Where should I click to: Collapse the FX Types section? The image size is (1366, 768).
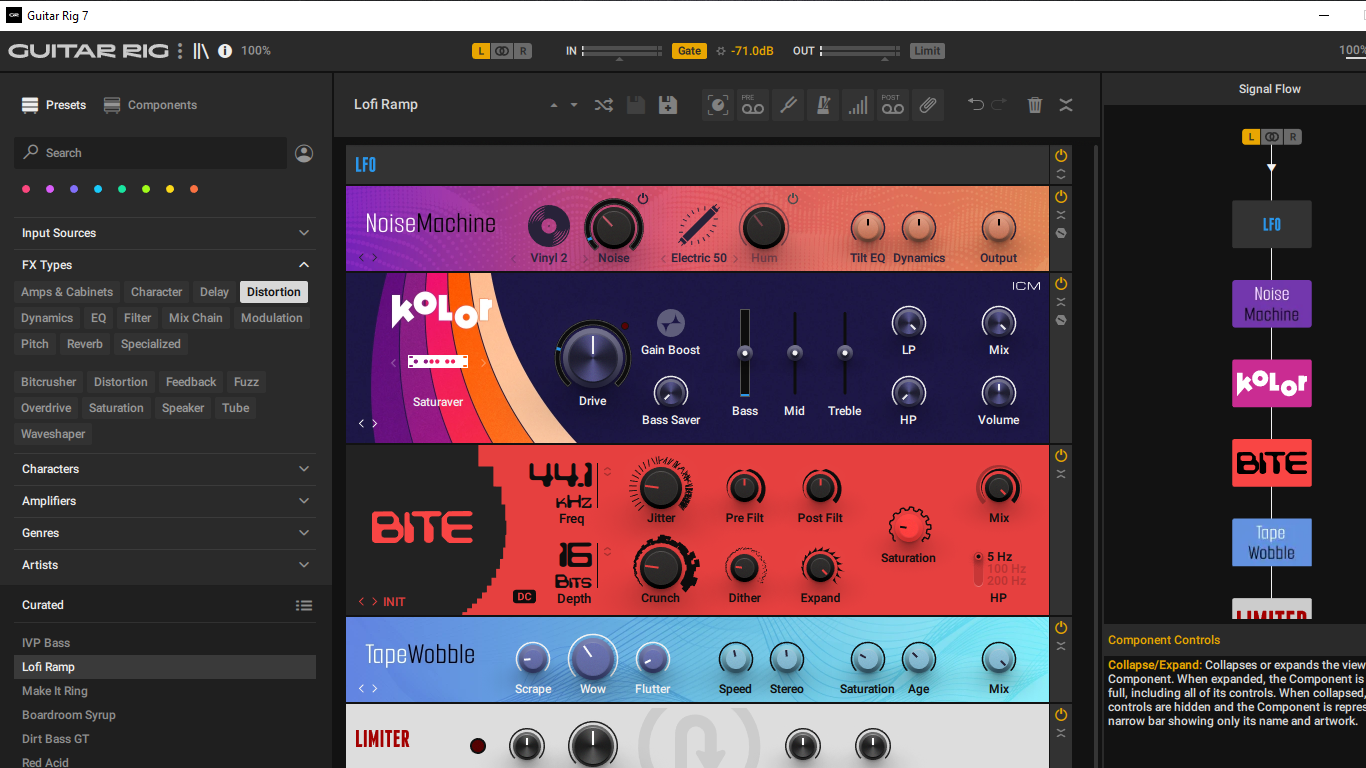(x=304, y=265)
